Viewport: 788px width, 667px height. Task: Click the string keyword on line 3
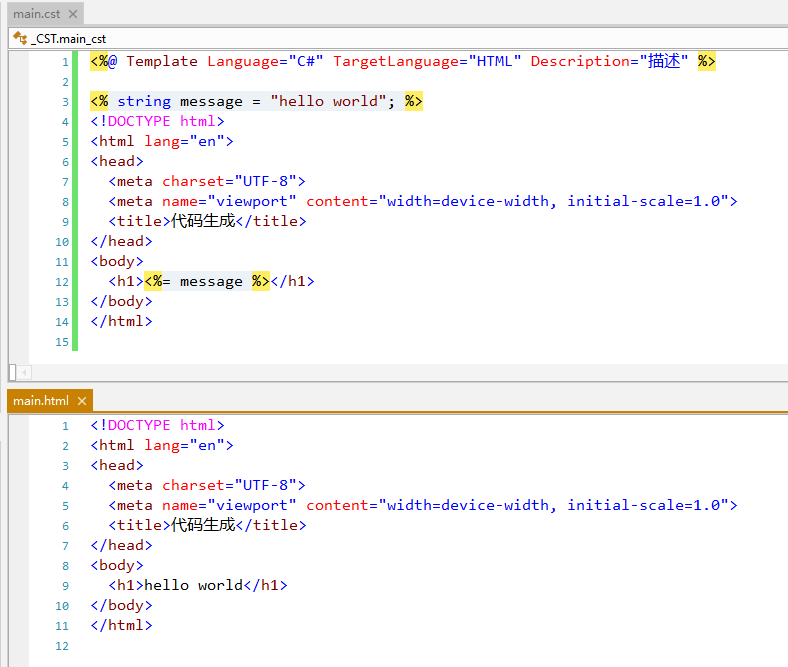click(x=144, y=102)
